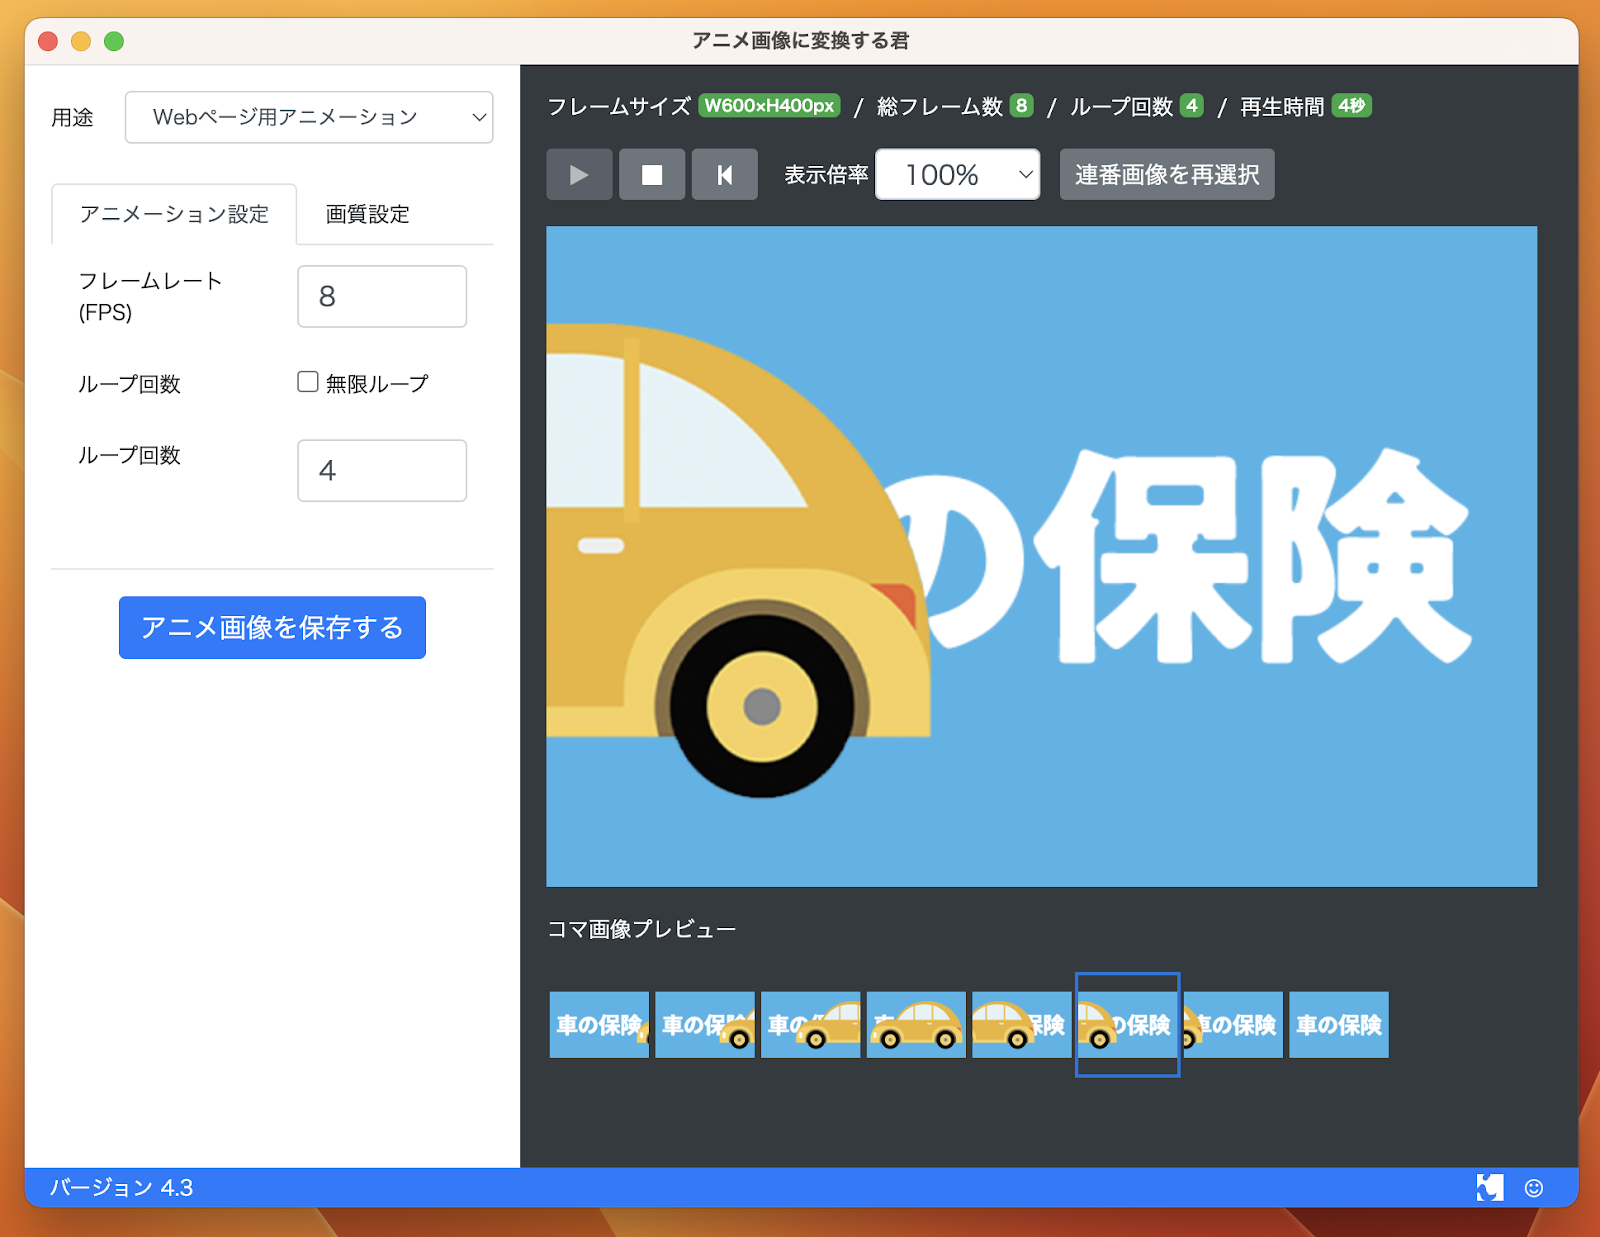Click the large animation preview image
The height and width of the screenshot is (1237, 1600).
(1041, 556)
